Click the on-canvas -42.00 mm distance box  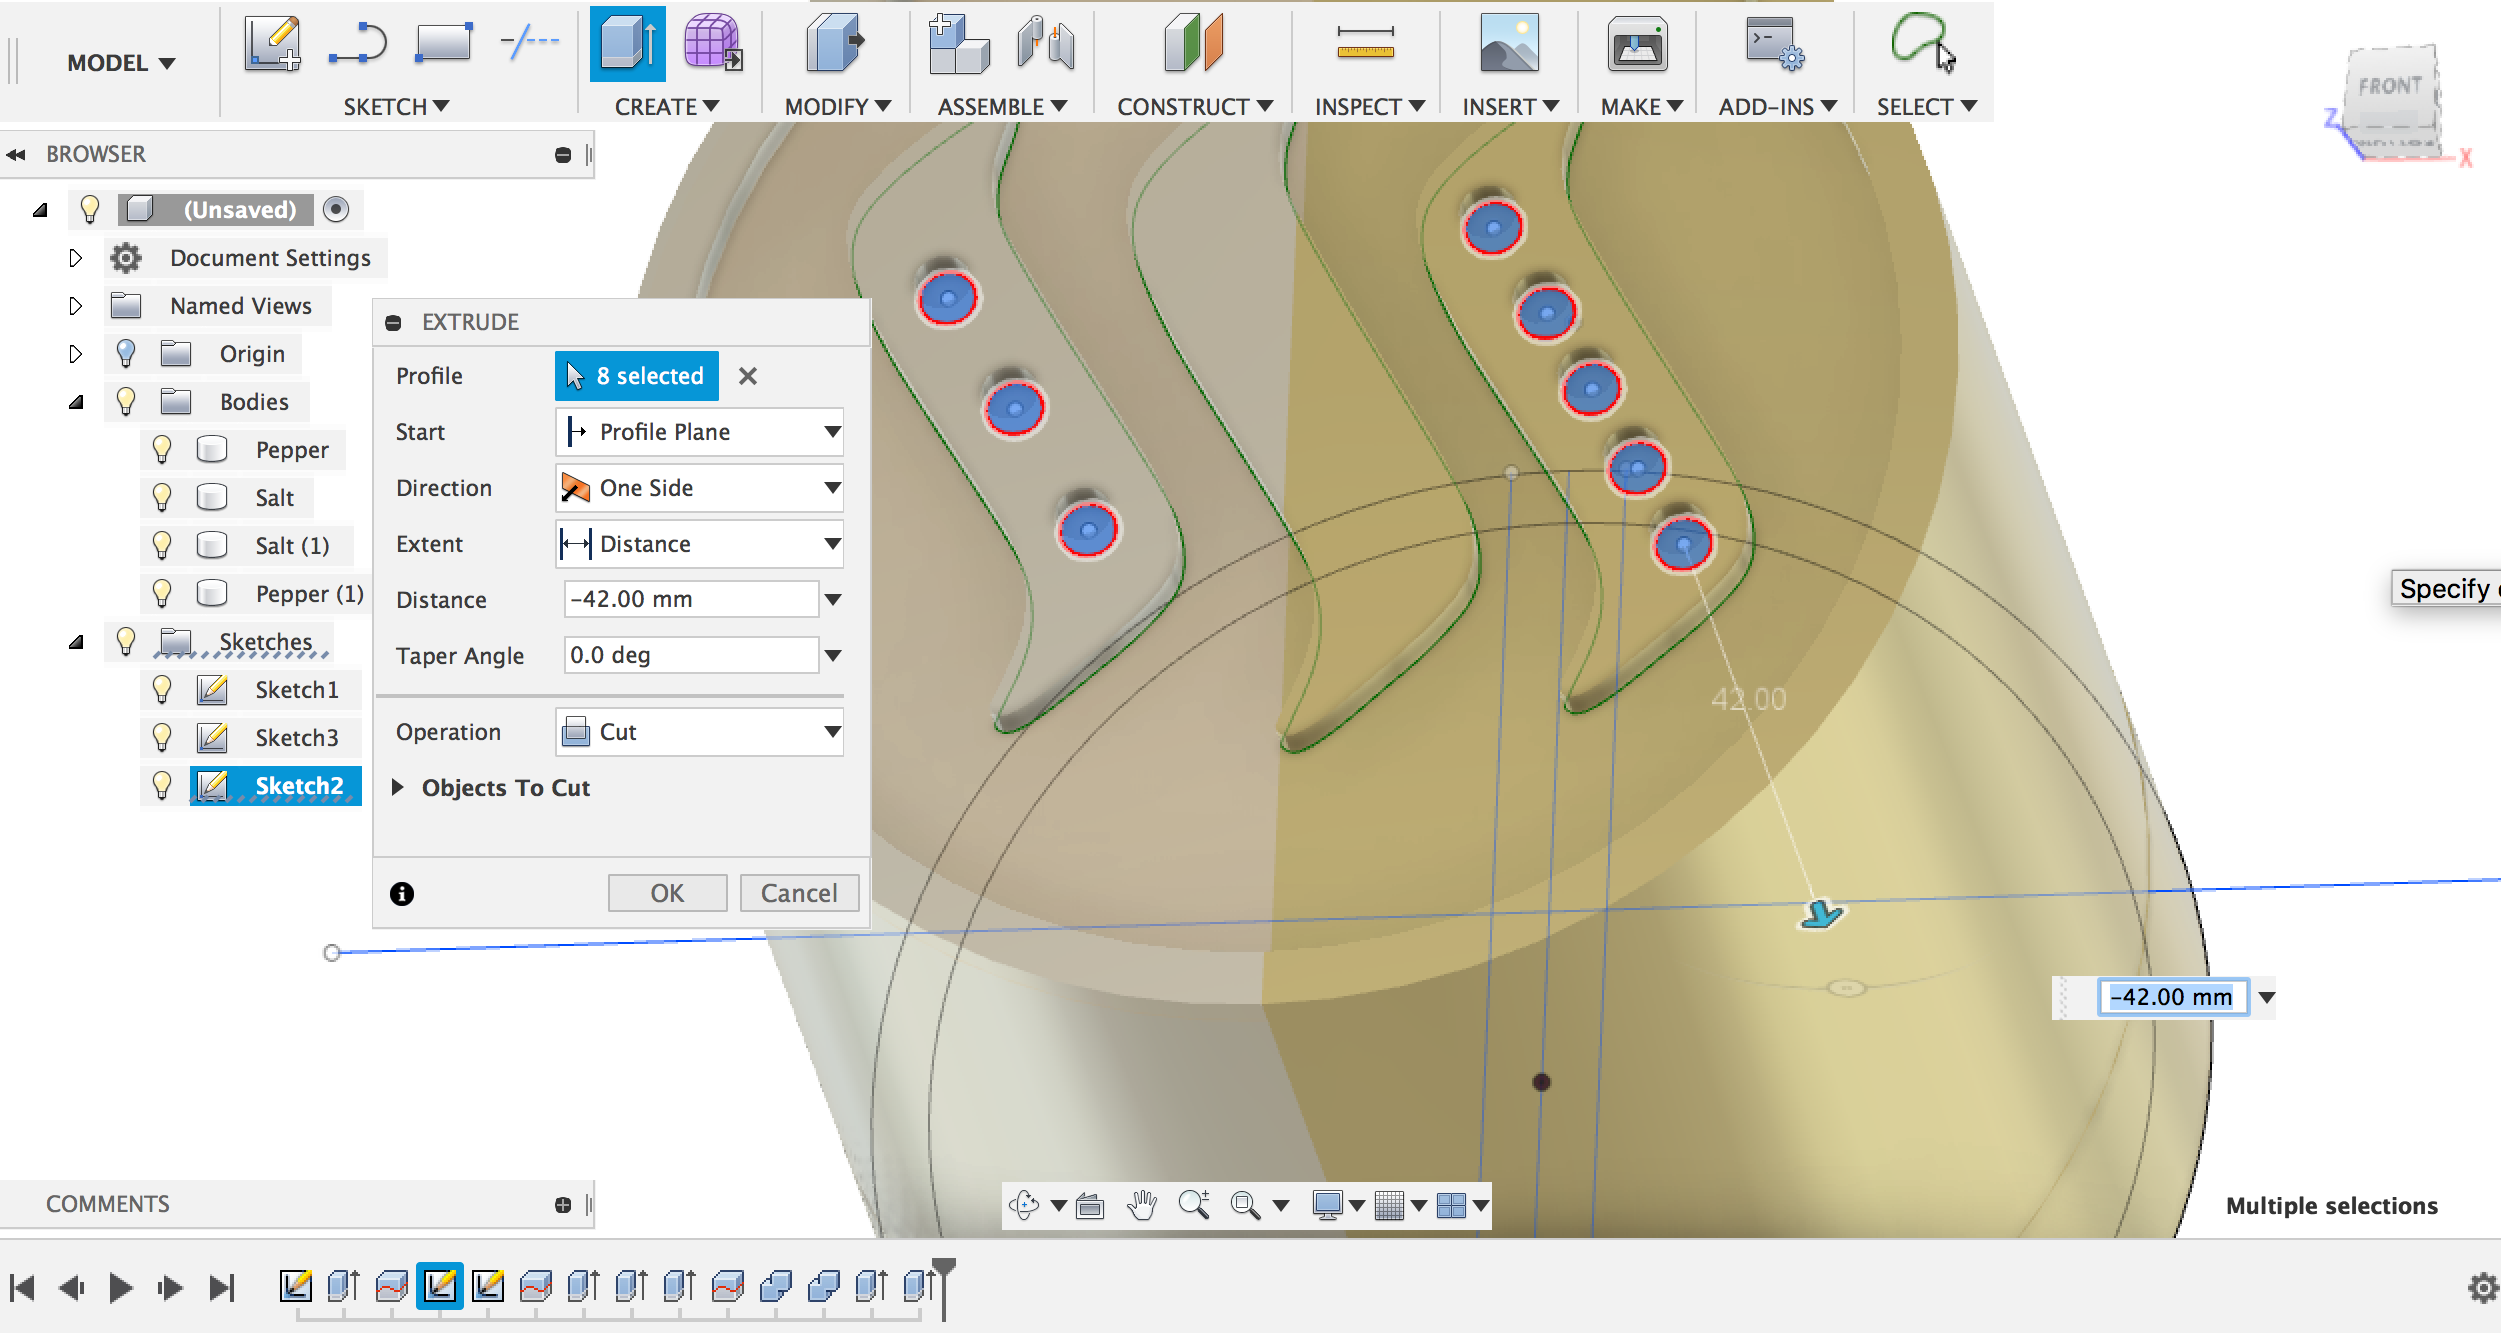click(x=2173, y=997)
